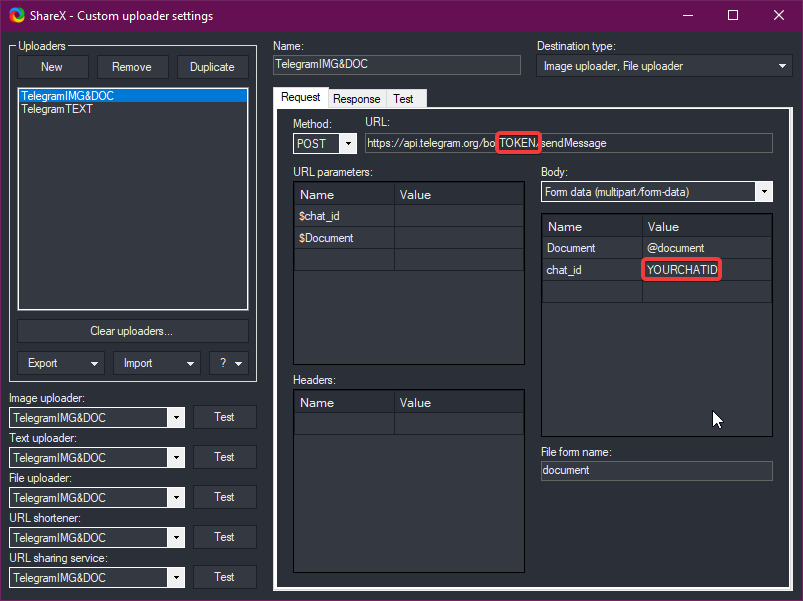Test the Text uploader

click(x=225, y=457)
